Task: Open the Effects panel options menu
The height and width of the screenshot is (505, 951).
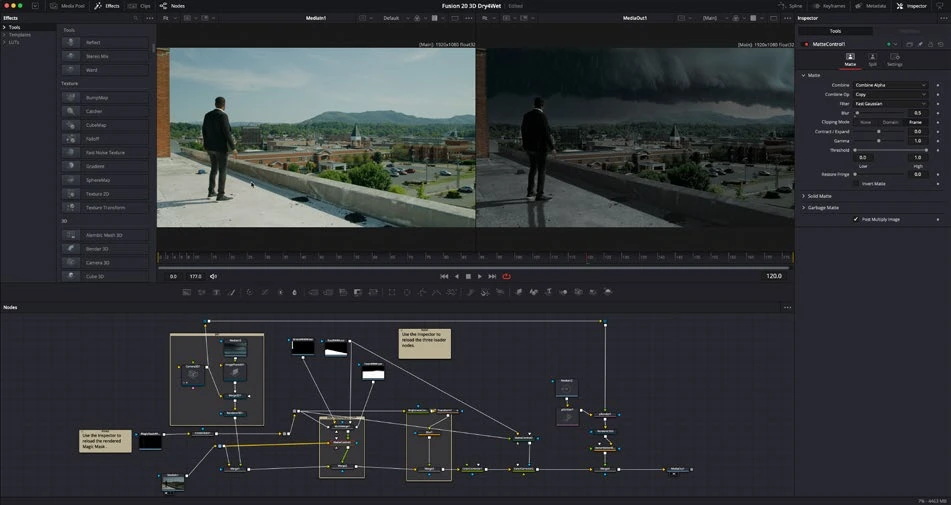Action: pos(150,18)
